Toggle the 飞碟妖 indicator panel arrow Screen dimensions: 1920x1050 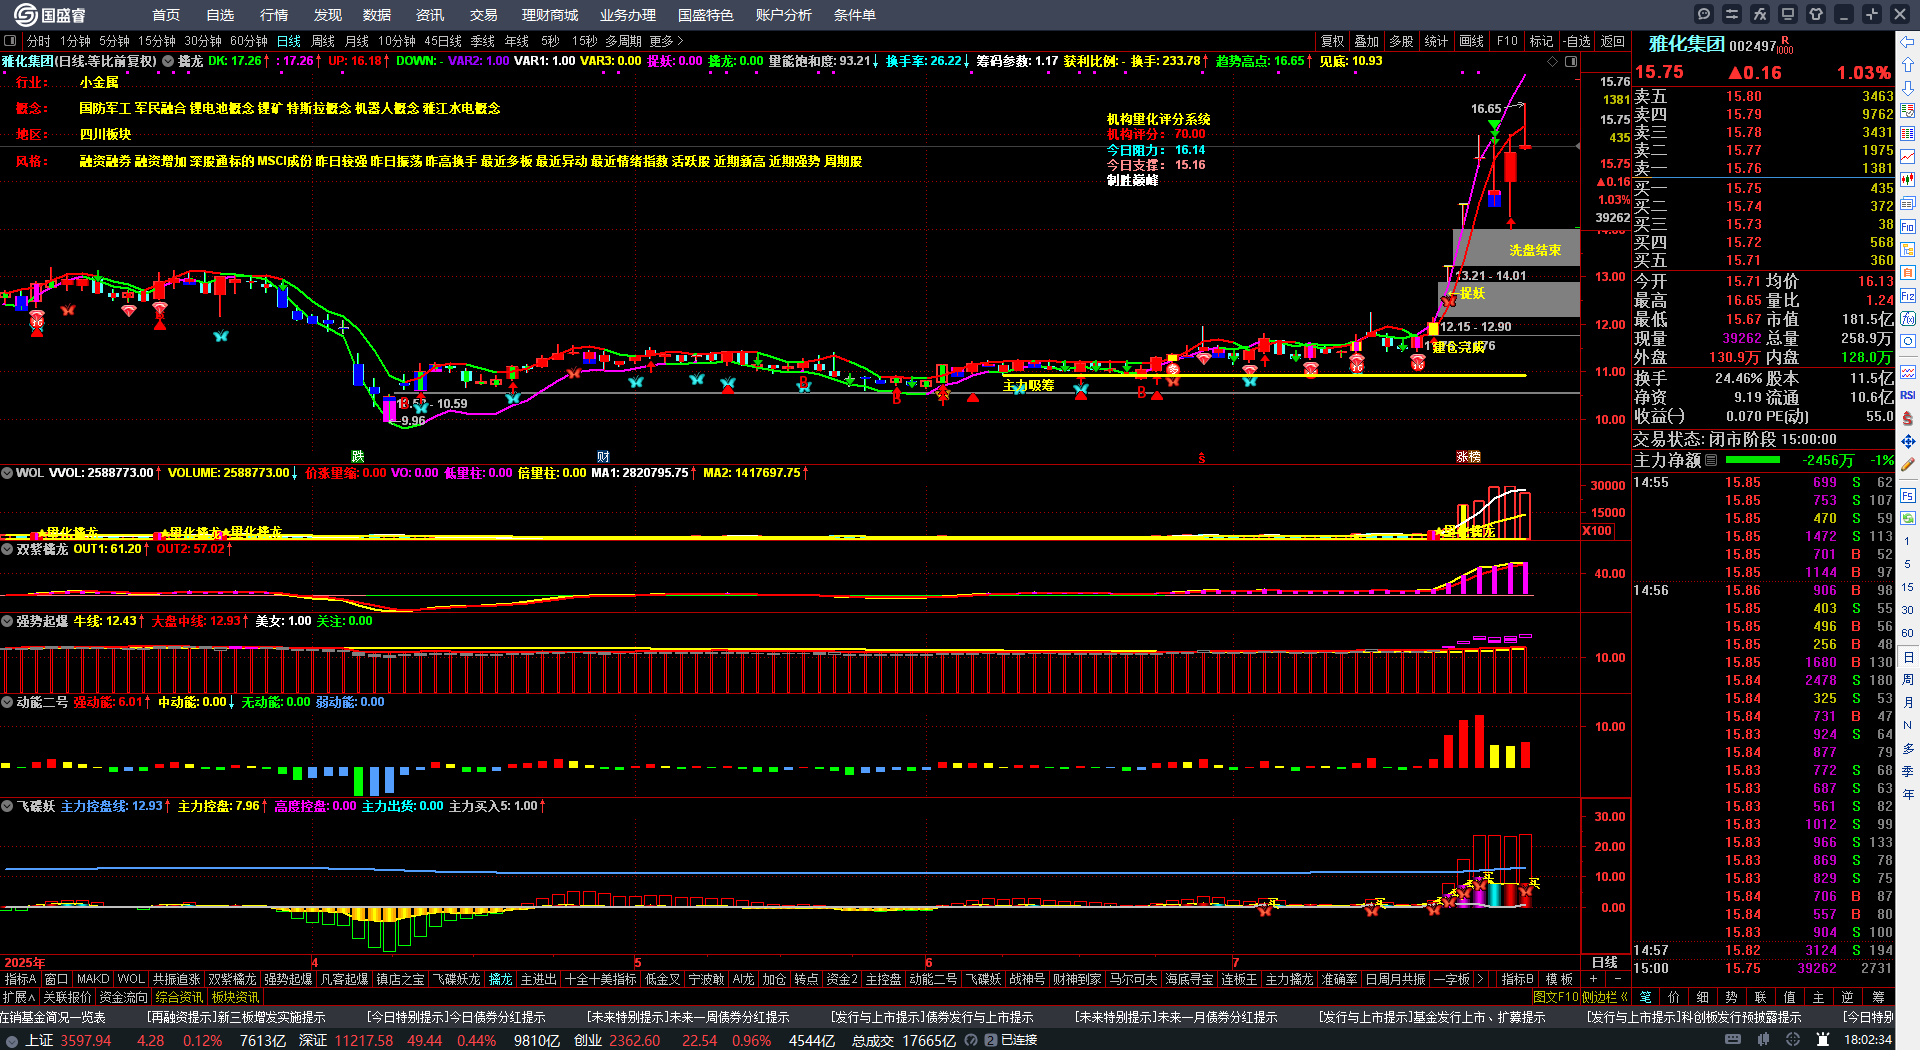pos(7,806)
